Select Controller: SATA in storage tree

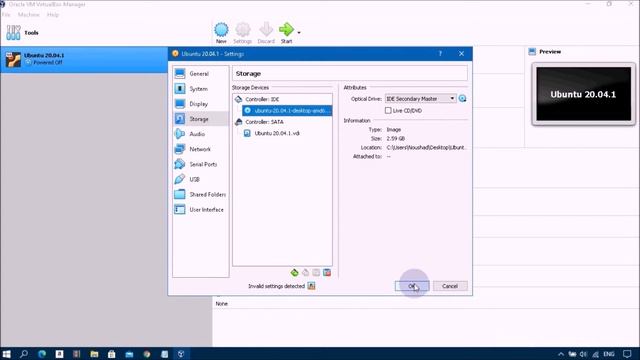[264, 122]
